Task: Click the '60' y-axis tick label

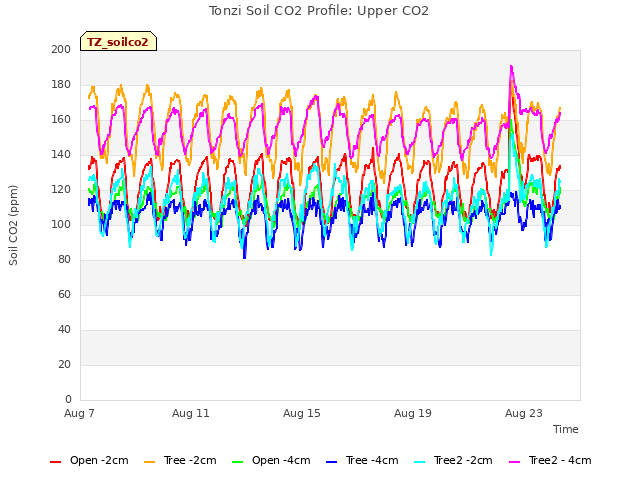Action: coord(64,295)
